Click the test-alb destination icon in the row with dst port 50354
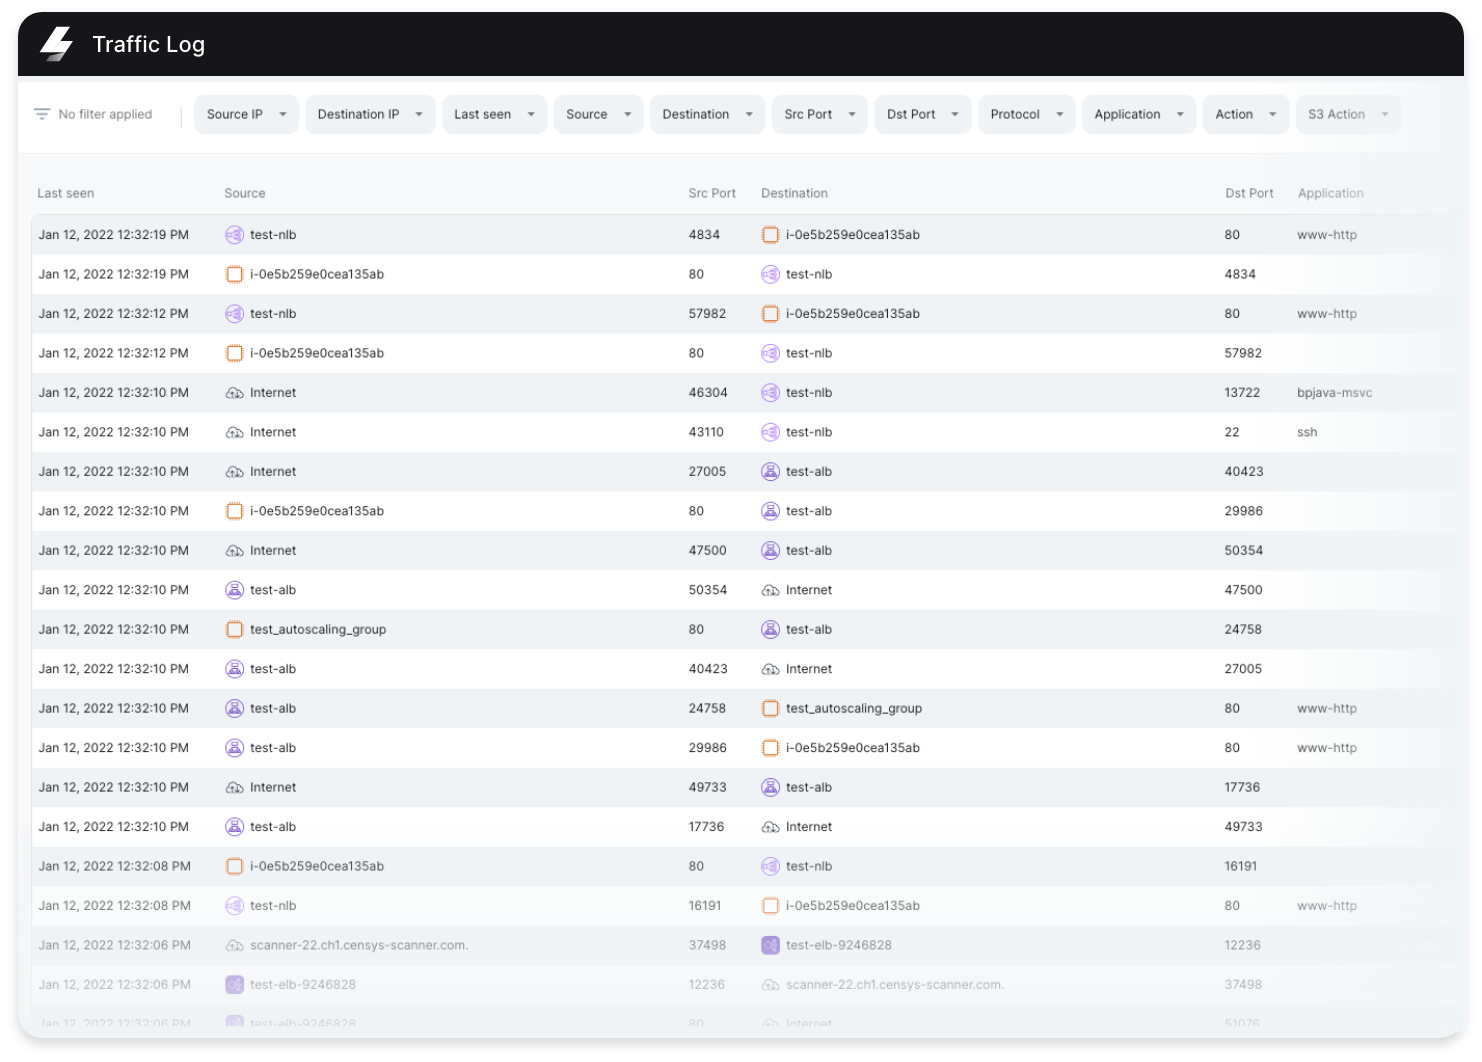Screen dimensions: 1482x1062 [770, 551]
